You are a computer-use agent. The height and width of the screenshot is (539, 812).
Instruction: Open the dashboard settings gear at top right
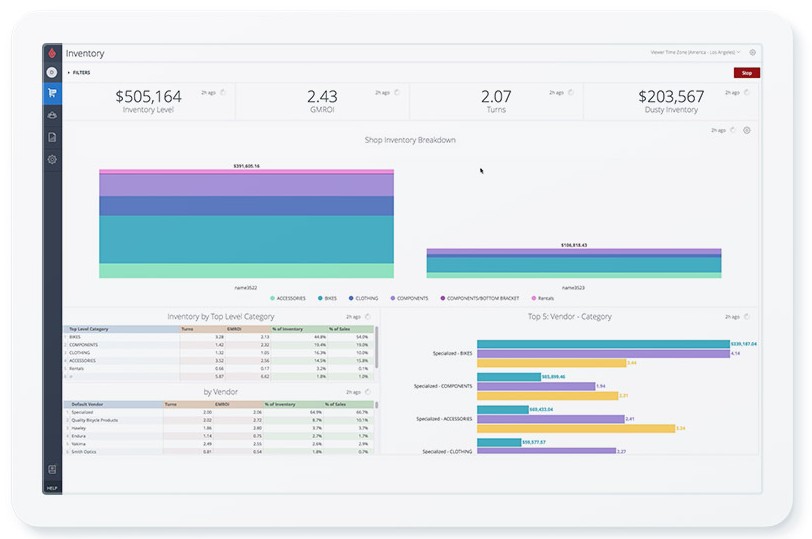tap(752, 52)
